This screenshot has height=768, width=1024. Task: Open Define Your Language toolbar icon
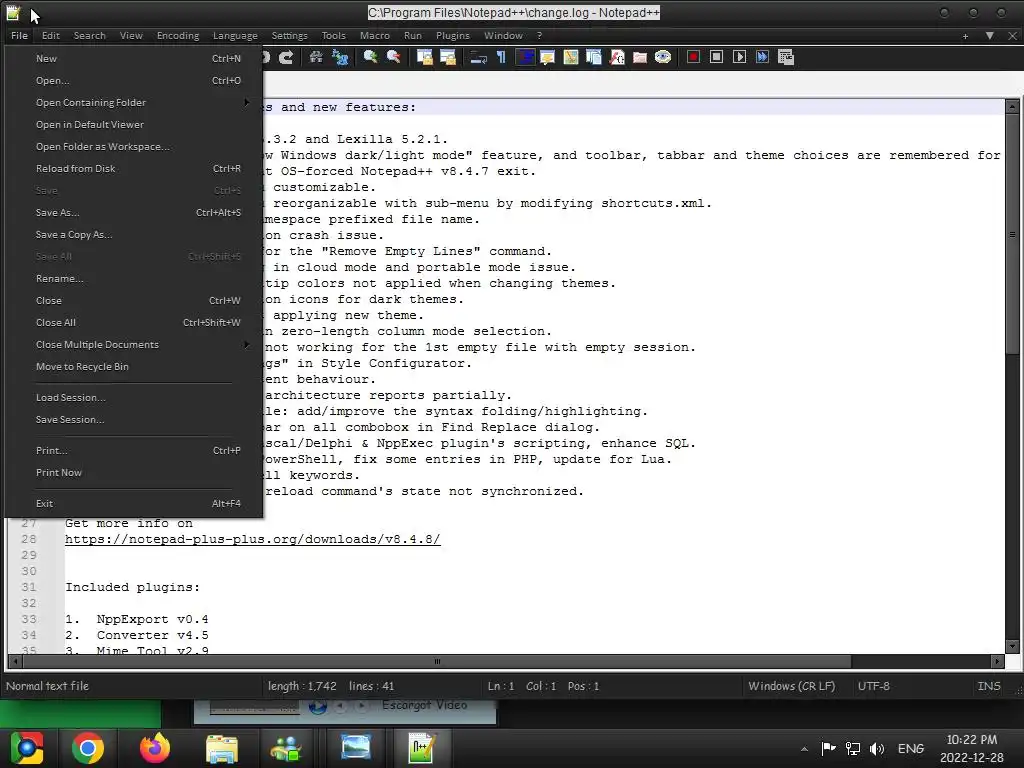[547, 57]
